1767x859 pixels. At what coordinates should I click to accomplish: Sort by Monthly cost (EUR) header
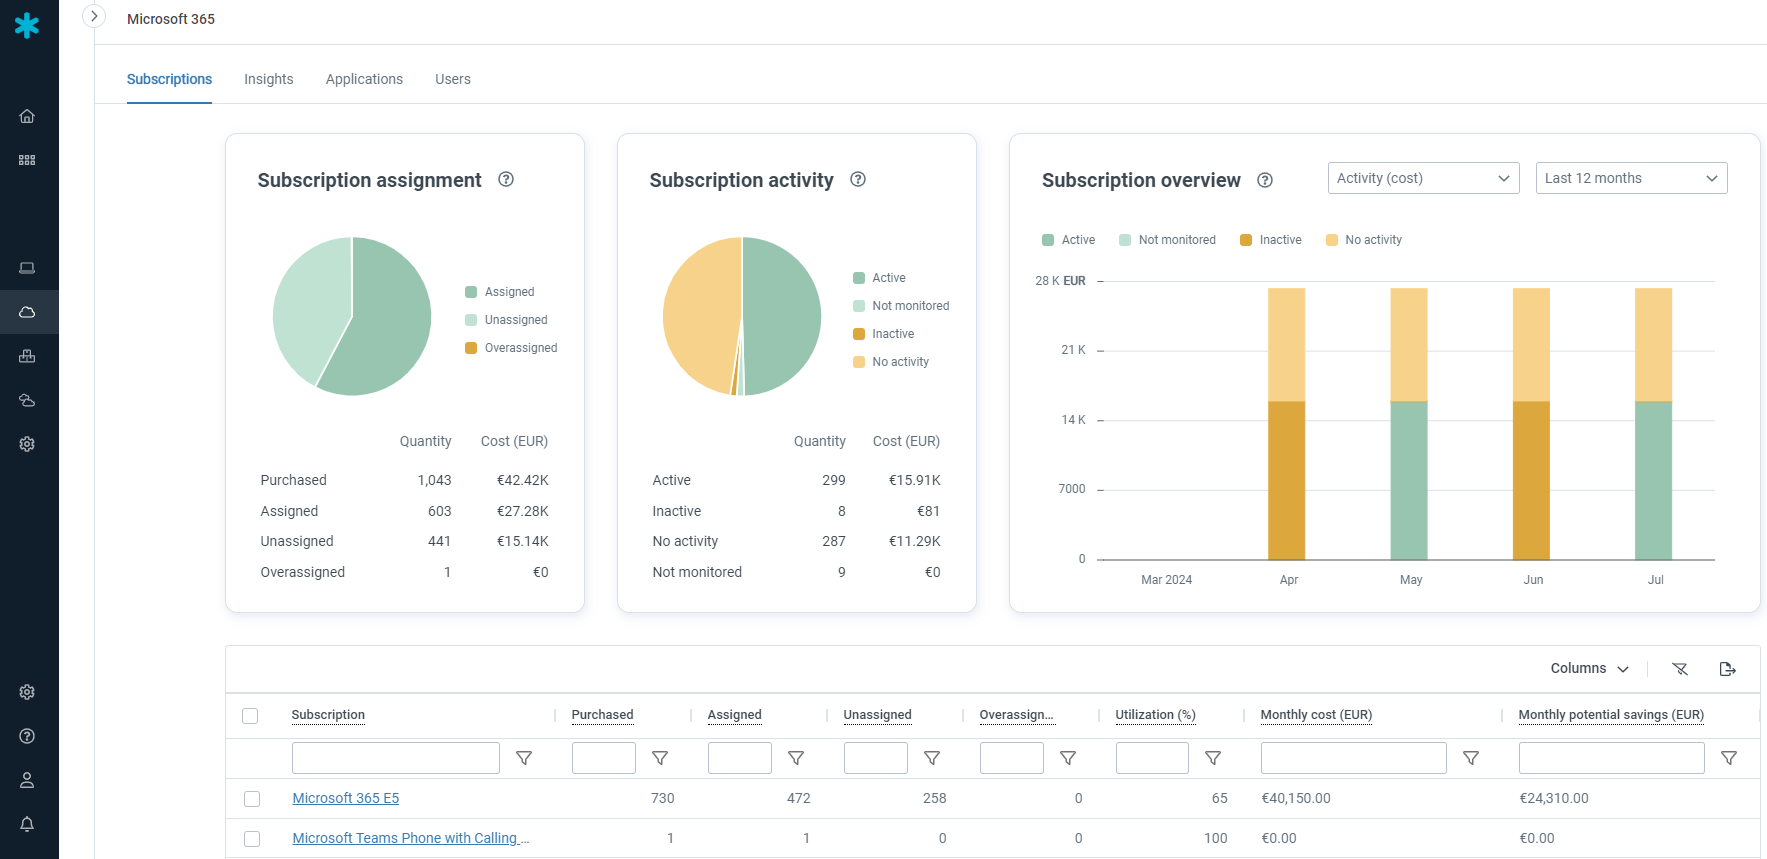click(1316, 715)
